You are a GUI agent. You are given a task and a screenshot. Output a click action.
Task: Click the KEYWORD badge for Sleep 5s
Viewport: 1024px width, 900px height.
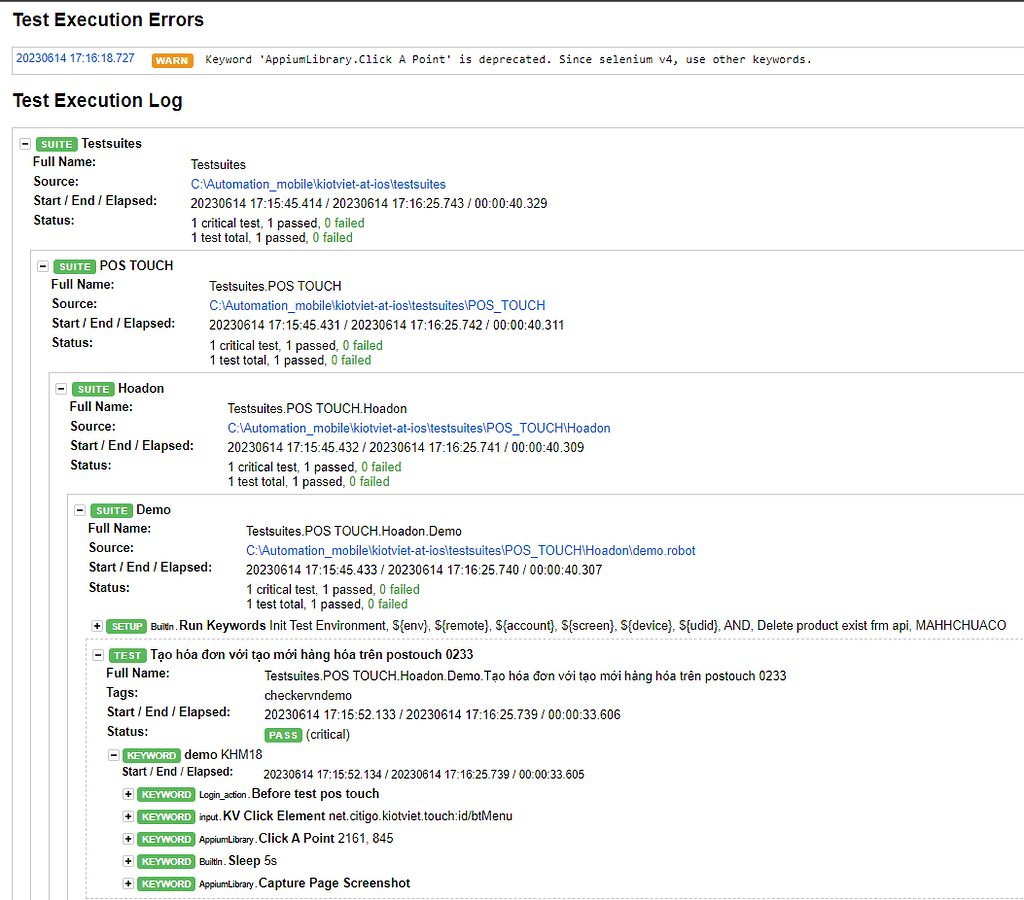[166, 861]
